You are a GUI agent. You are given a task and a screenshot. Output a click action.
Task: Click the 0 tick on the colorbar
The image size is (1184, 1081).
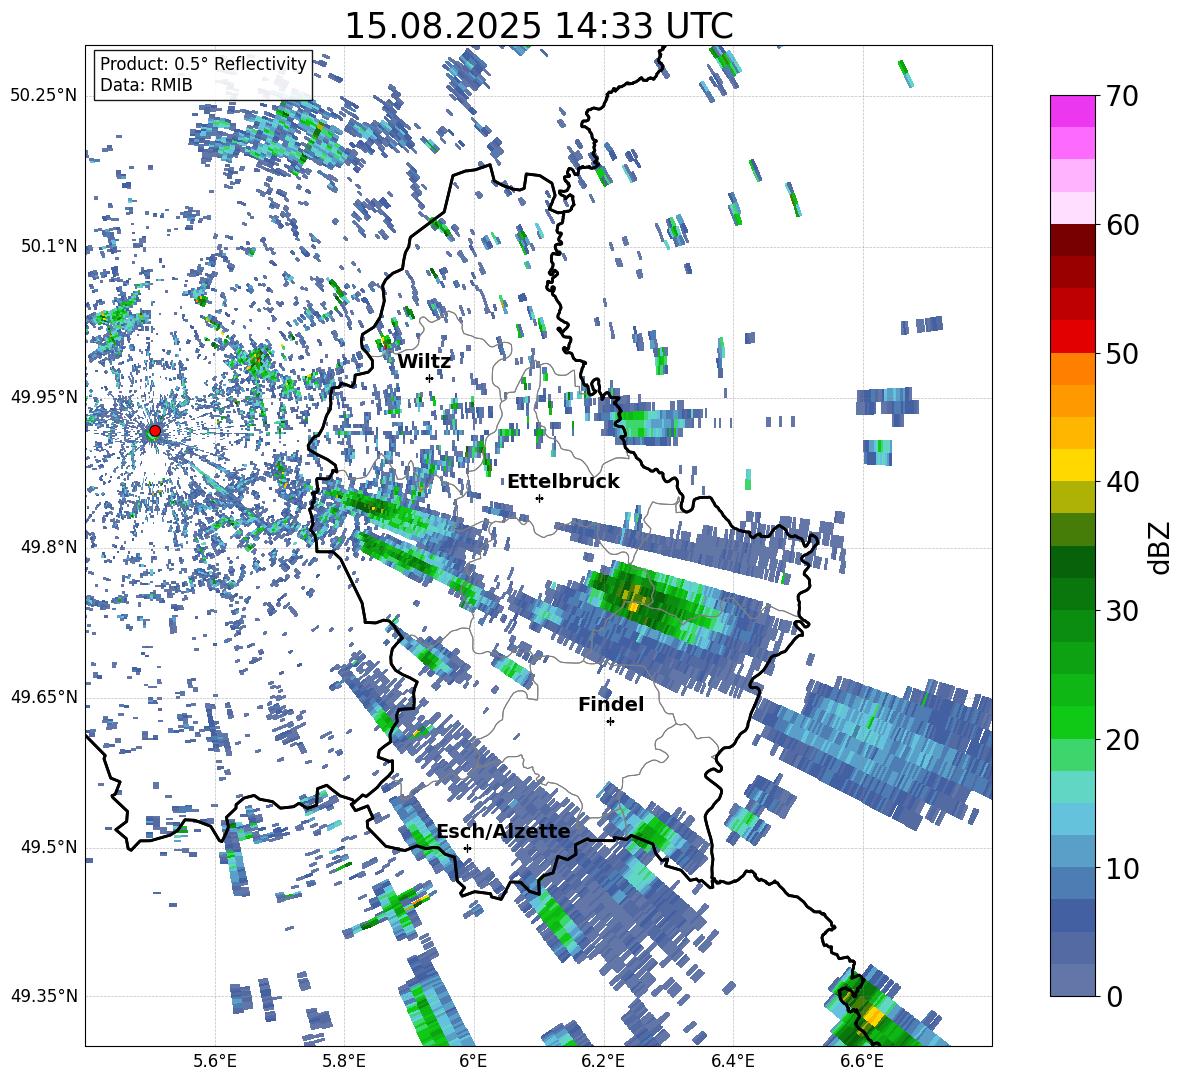click(x=1114, y=996)
